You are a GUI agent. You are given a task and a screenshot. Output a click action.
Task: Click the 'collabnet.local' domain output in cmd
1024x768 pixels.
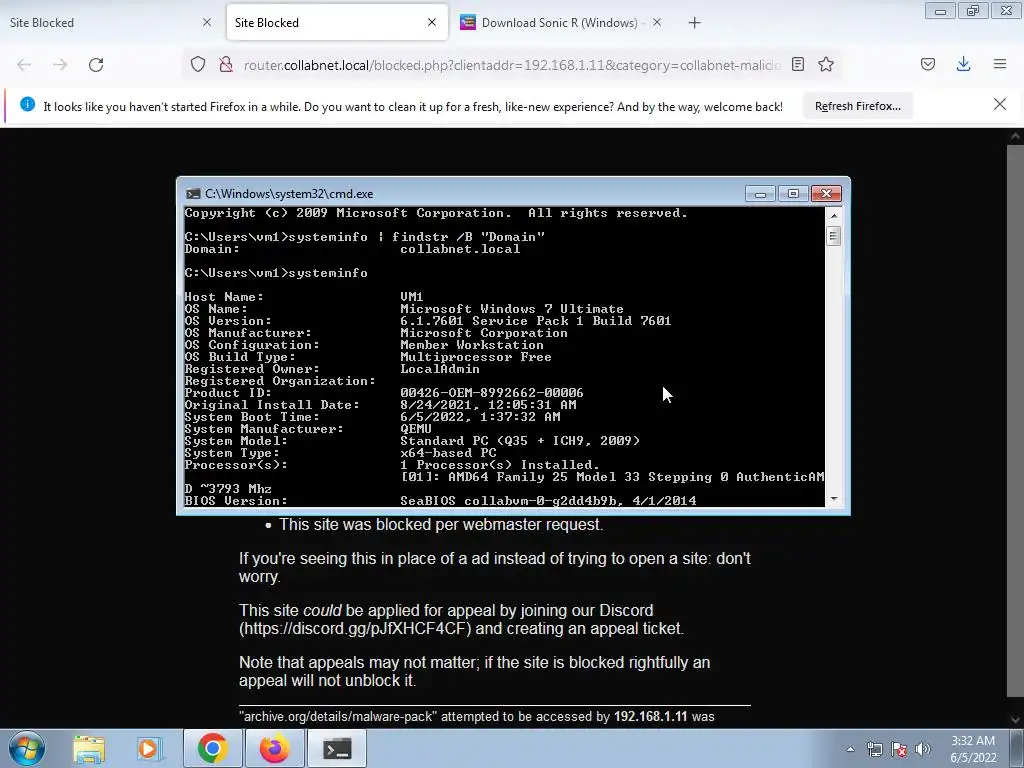click(460, 249)
